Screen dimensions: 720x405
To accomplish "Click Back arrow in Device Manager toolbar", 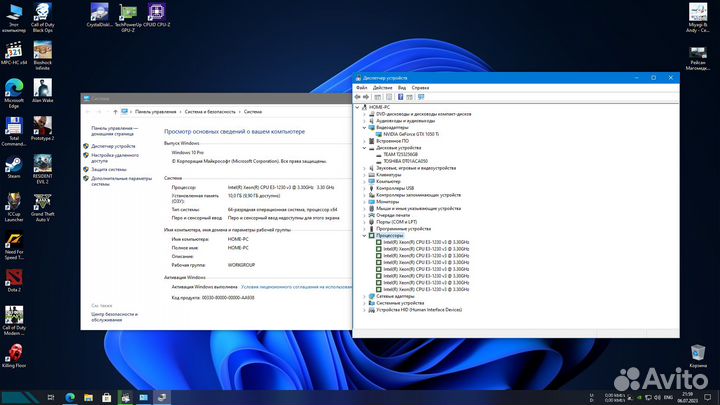I will tap(358, 97).
